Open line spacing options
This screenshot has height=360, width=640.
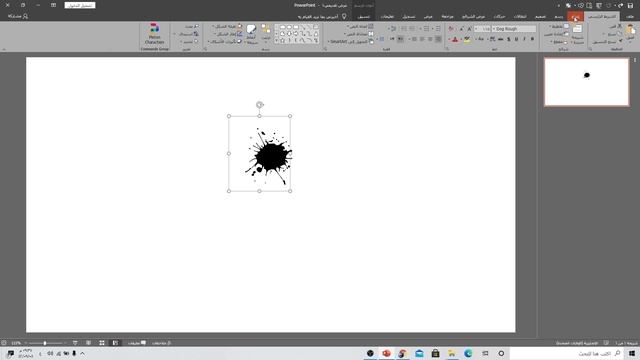(x=393, y=29)
